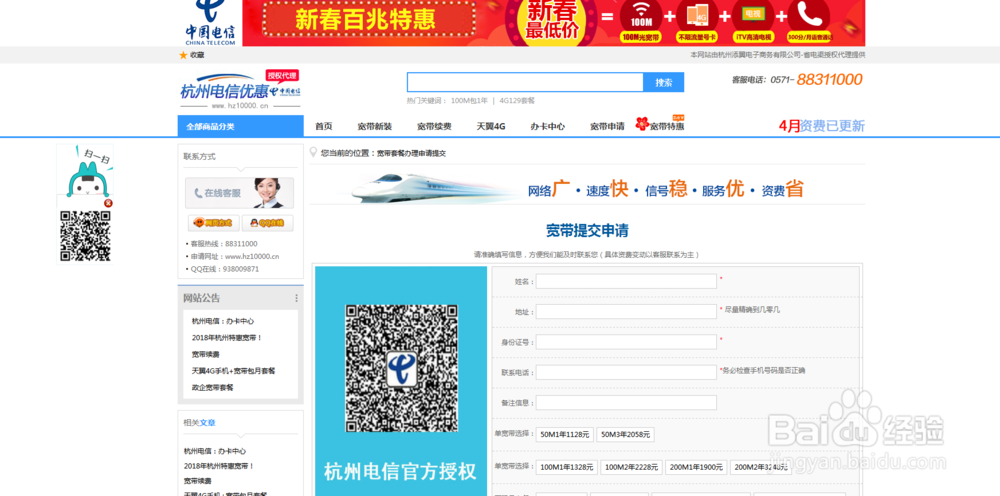The width and height of the screenshot is (1000, 496).
Task: Click the 联系电话 phone number field
Action: pos(626,372)
